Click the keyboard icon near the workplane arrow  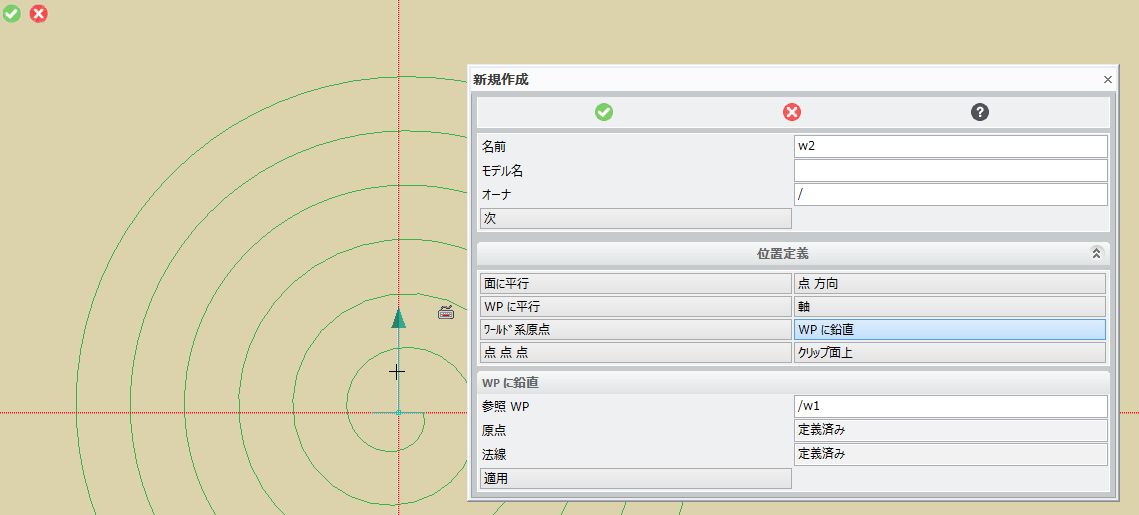tap(446, 312)
